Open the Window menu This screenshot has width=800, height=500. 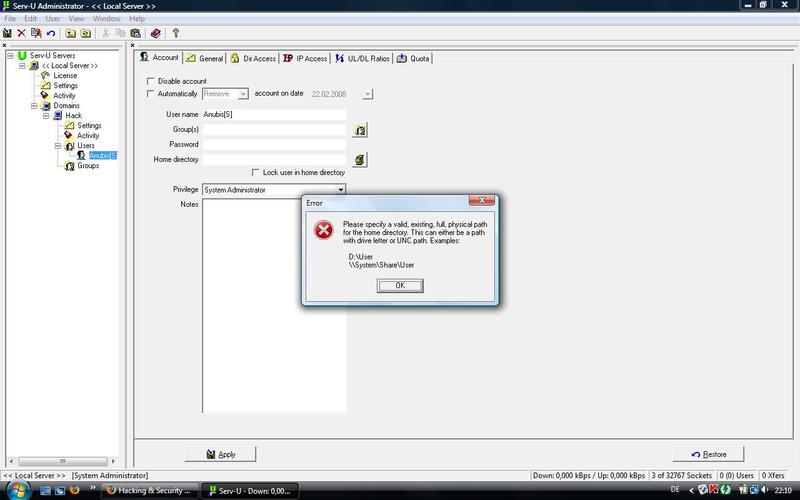pyautogui.click(x=107, y=18)
